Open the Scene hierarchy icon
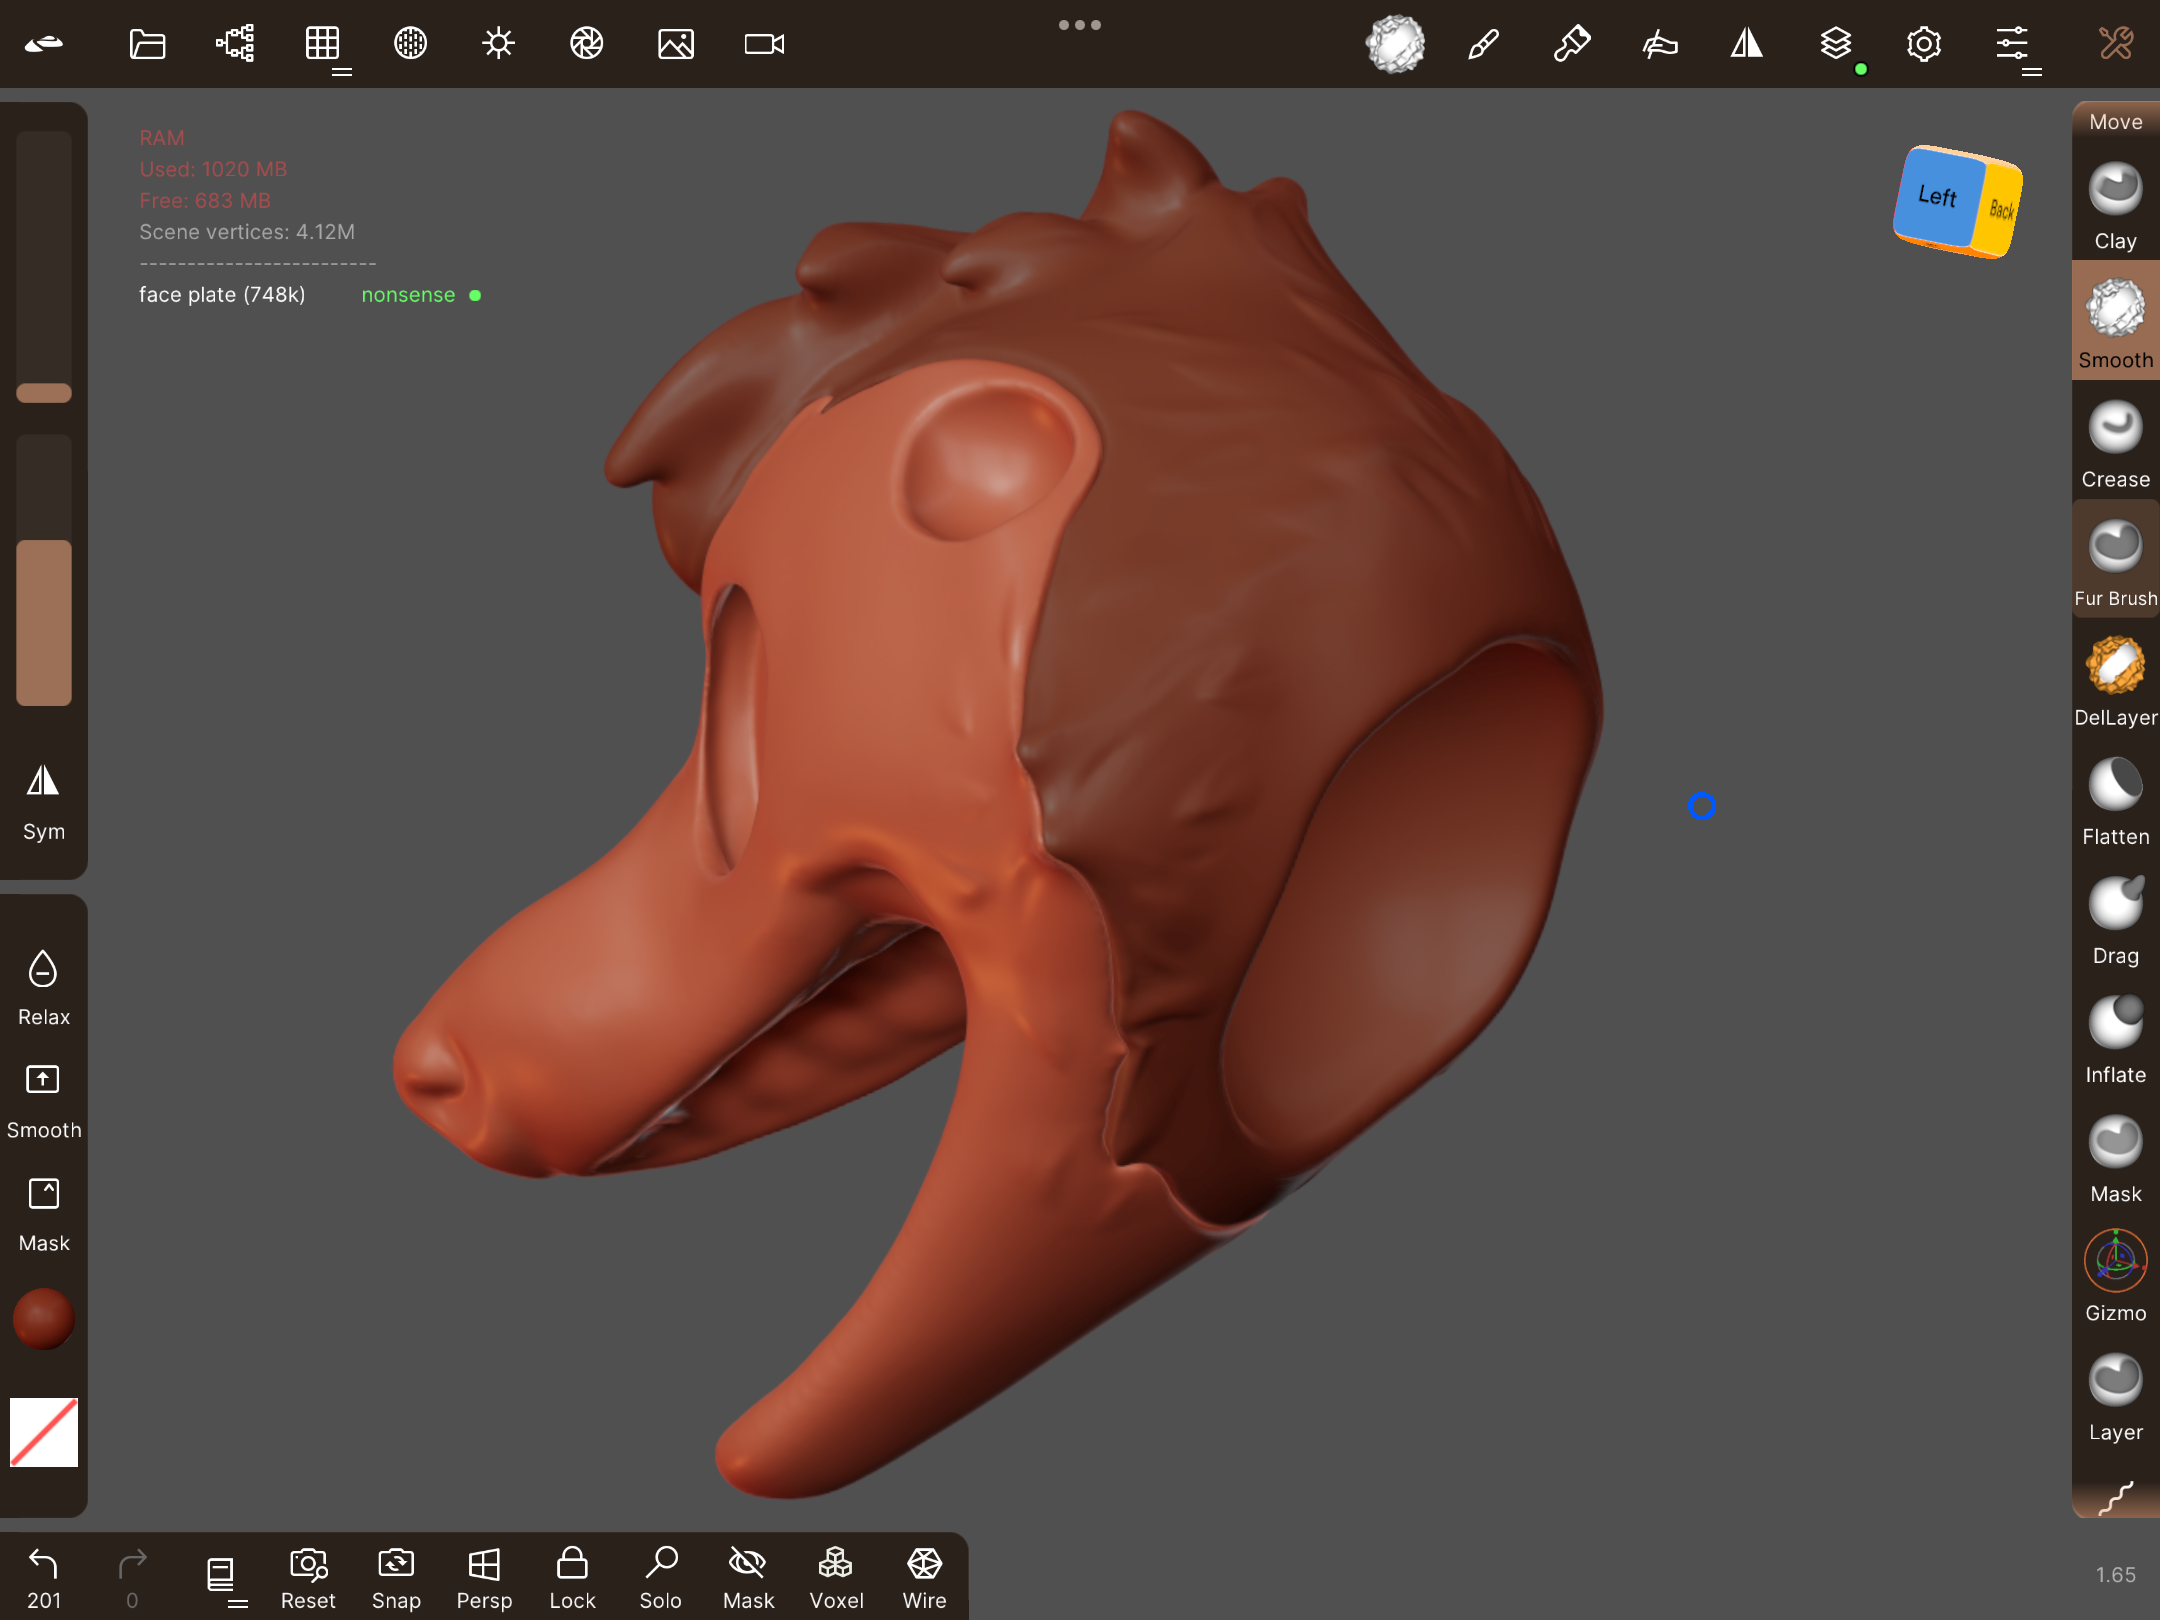Screen dimensions: 2160x1620 pos(235,44)
